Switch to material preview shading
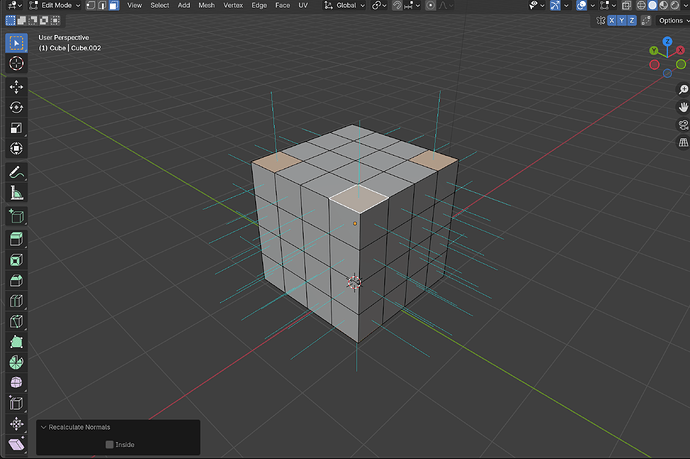The width and height of the screenshot is (690, 459). click(x=664, y=5)
